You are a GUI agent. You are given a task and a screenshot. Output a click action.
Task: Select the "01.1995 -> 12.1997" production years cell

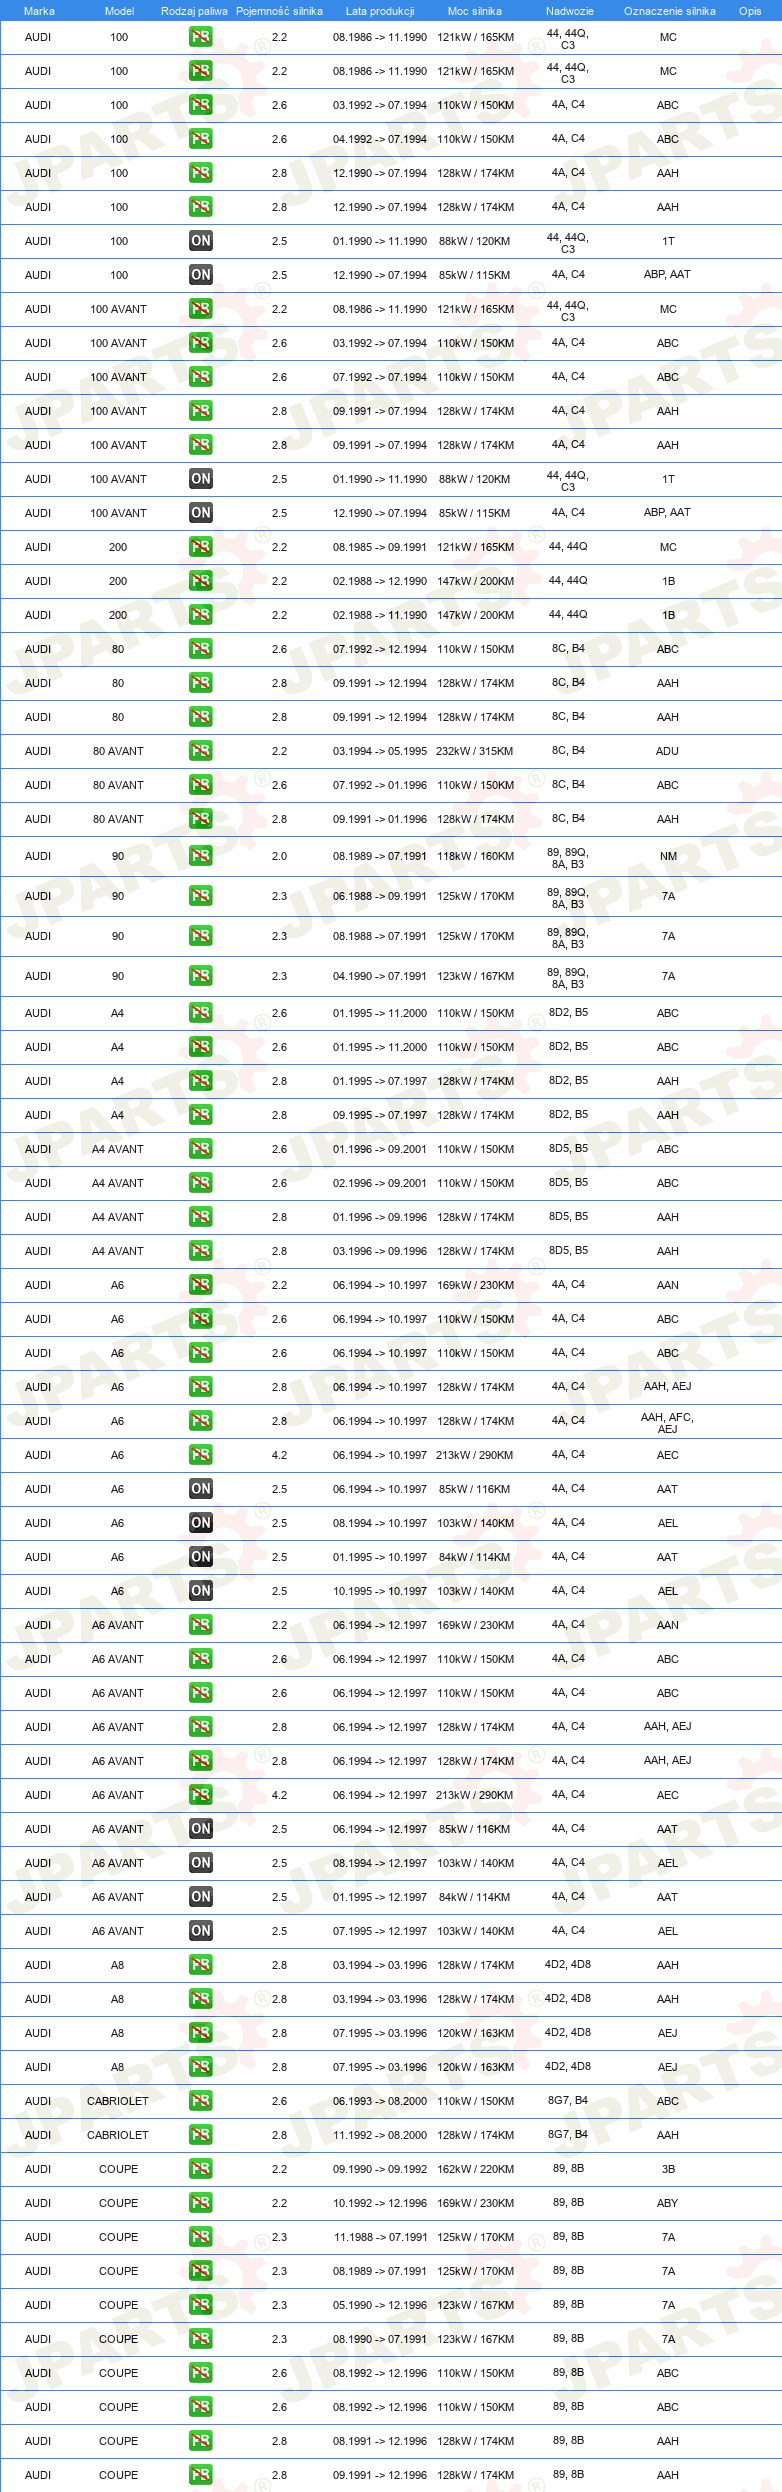pyautogui.click(x=380, y=1897)
